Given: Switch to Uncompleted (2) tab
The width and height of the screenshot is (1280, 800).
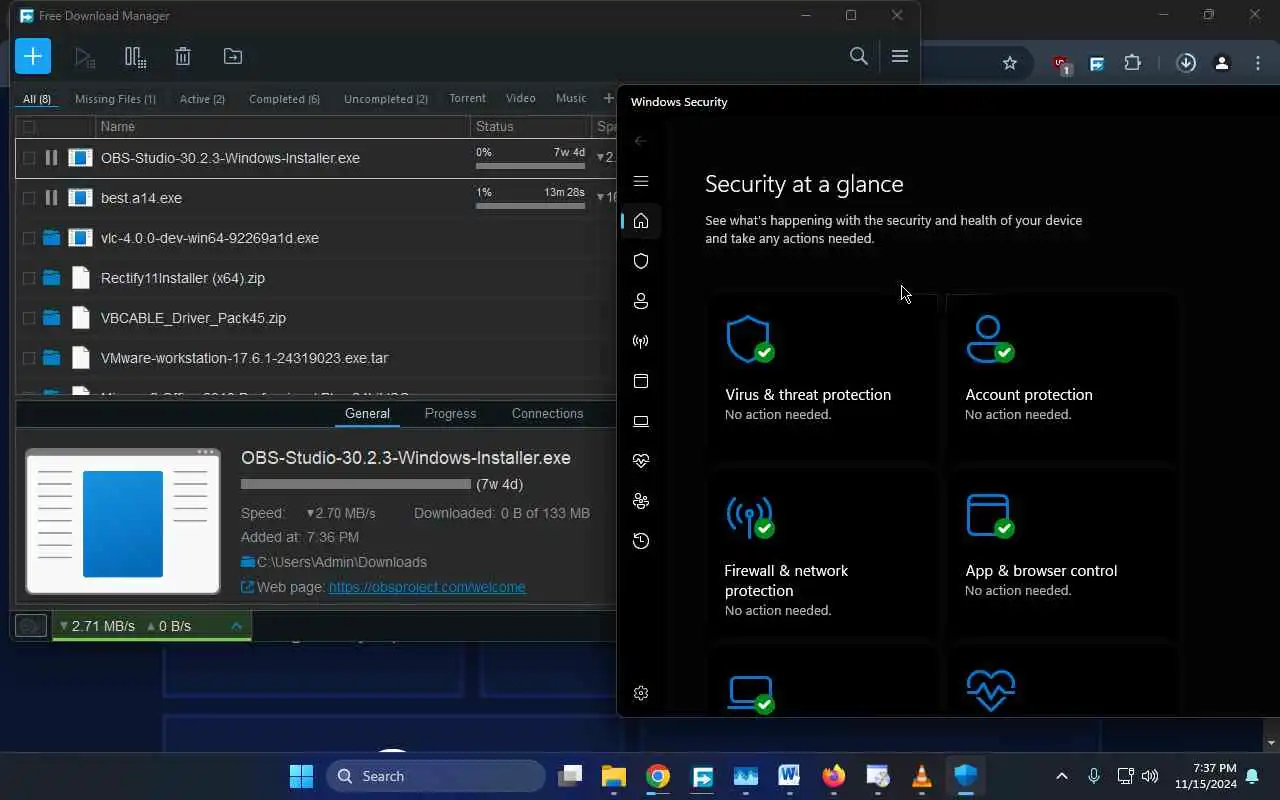Looking at the screenshot, I should coord(386,99).
